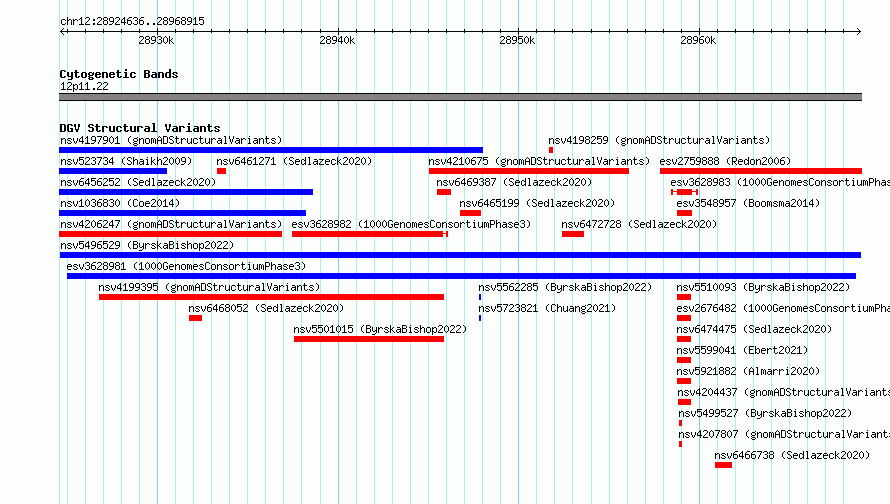Click nsv6456252 (Sedlazeck2020) label

tap(138, 182)
